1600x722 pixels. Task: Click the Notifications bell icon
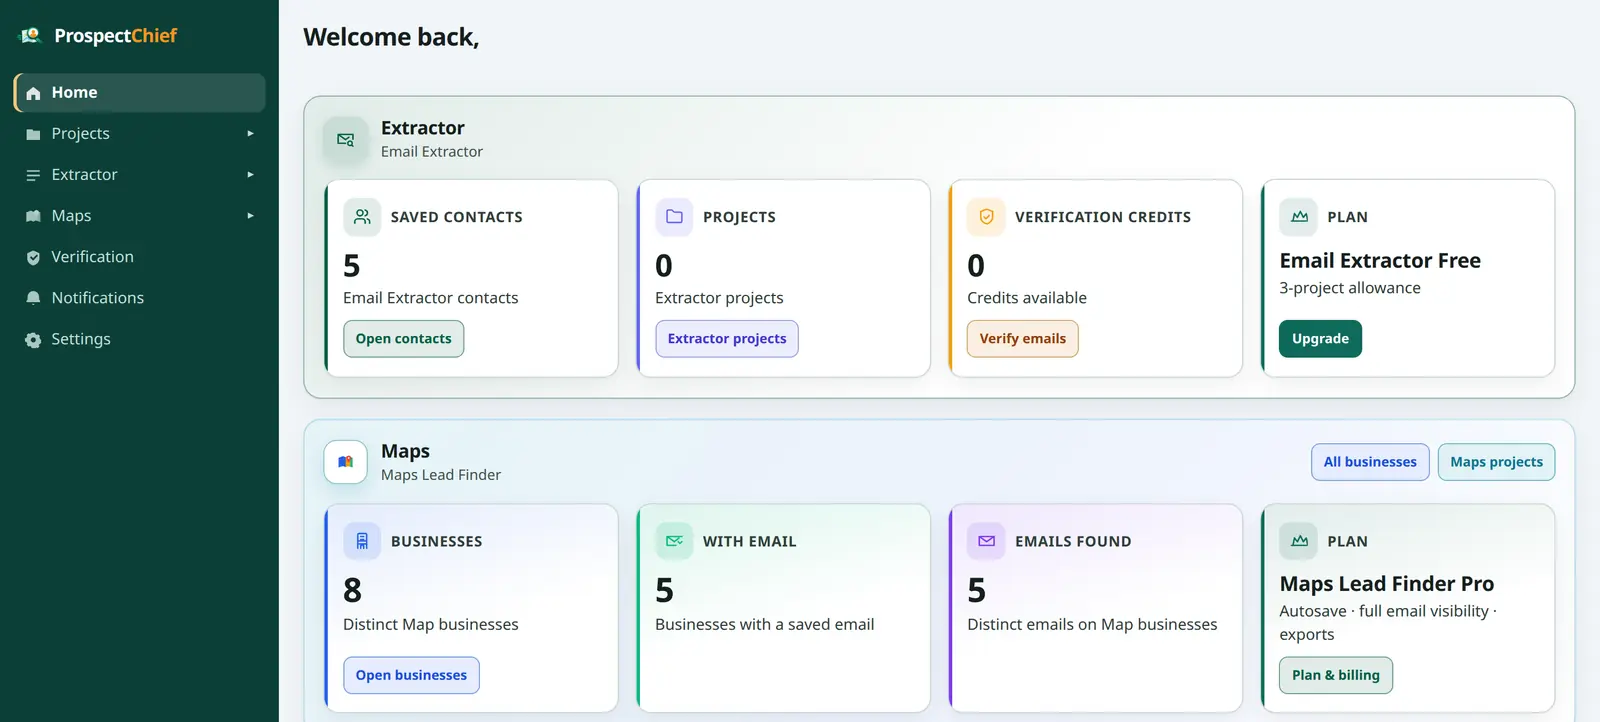[x=33, y=298]
